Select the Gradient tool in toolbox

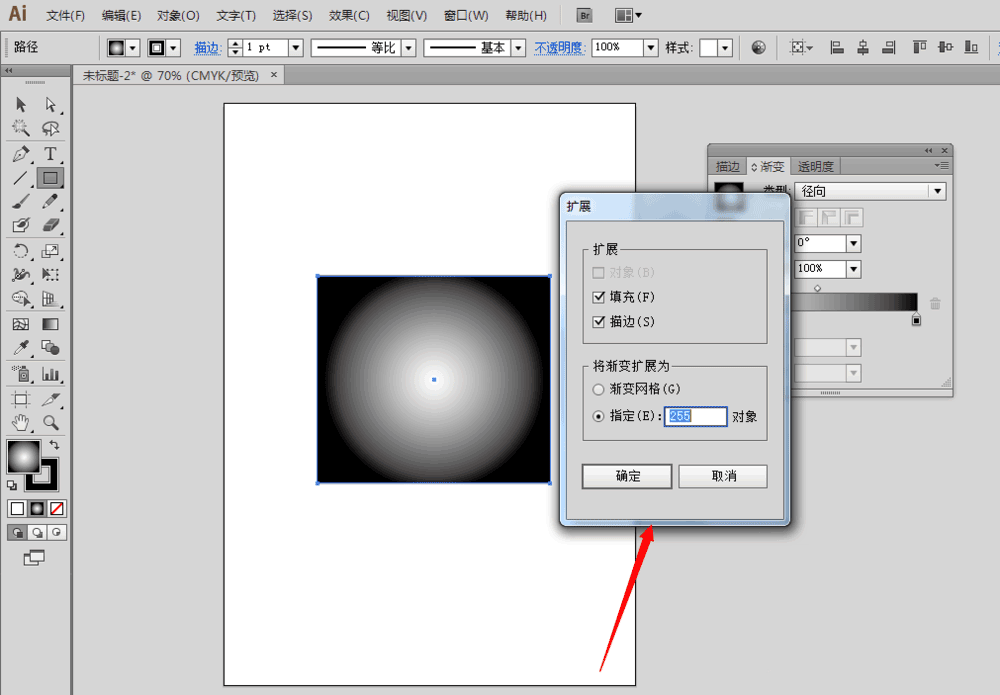[x=50, y=325]
